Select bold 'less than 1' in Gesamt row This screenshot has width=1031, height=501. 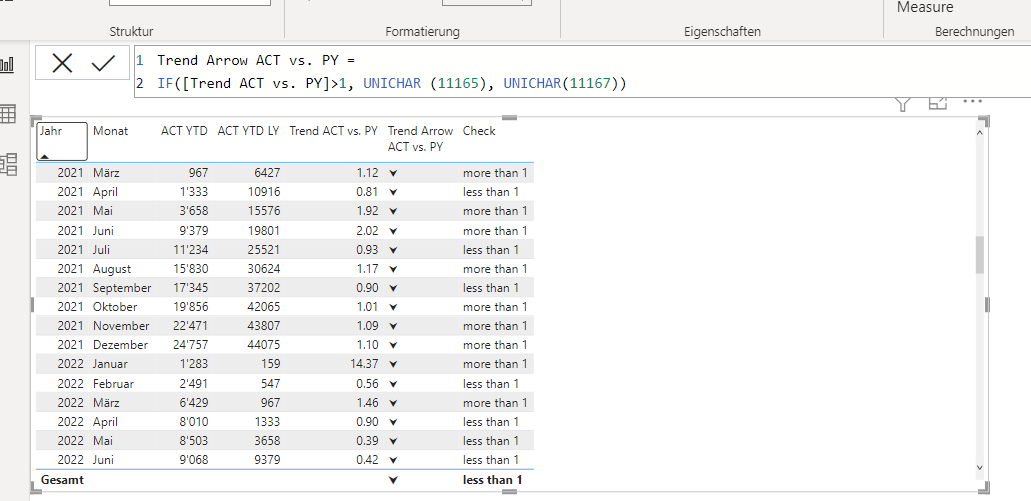click(492, 481)
